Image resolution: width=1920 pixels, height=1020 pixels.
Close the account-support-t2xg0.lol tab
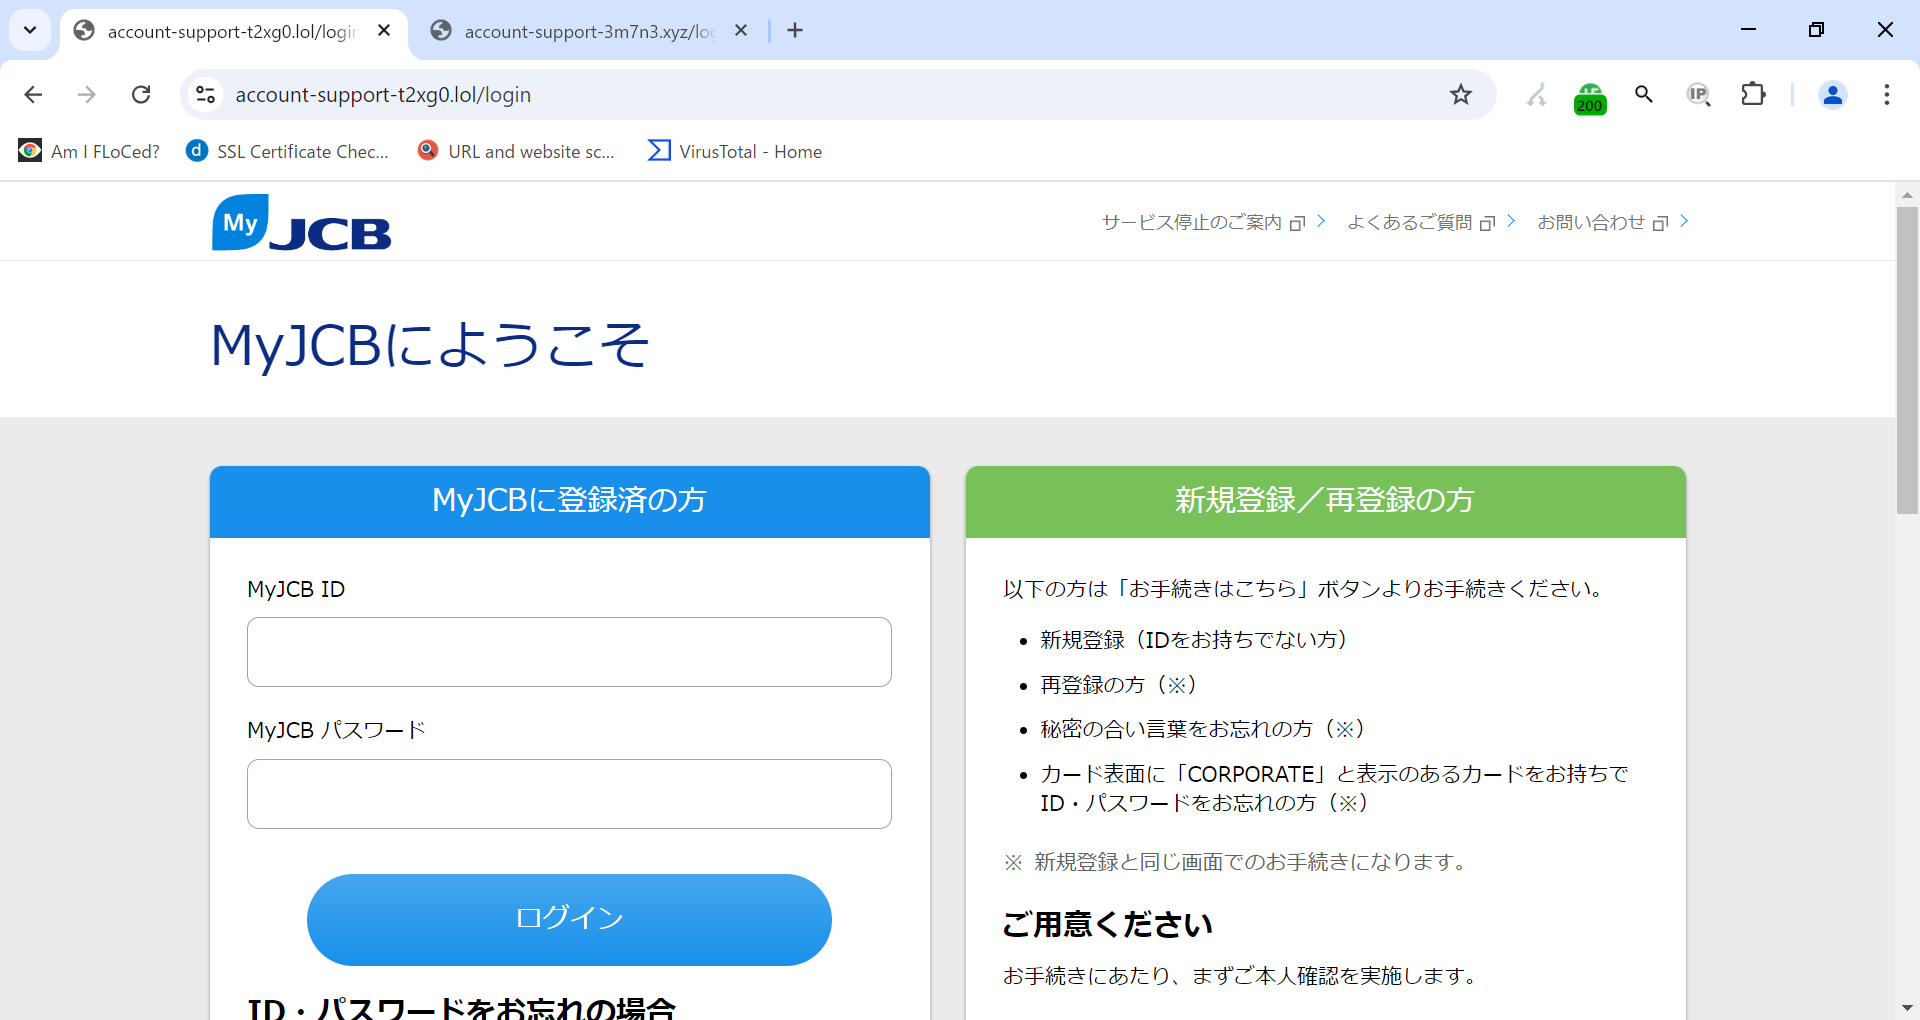[x=384, y=30]
